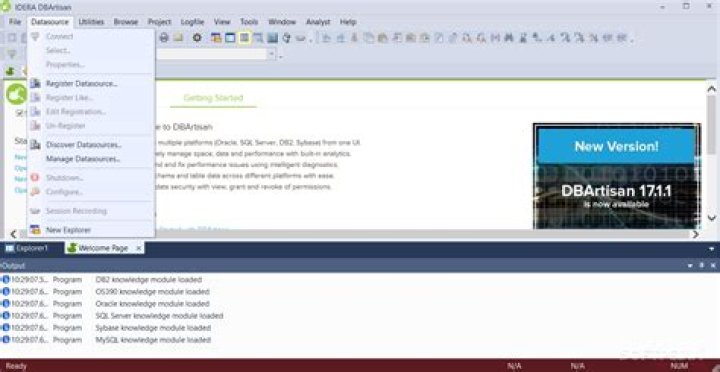Open the document tab list arrow at right

pyautogui.click(x=712, y=248)
